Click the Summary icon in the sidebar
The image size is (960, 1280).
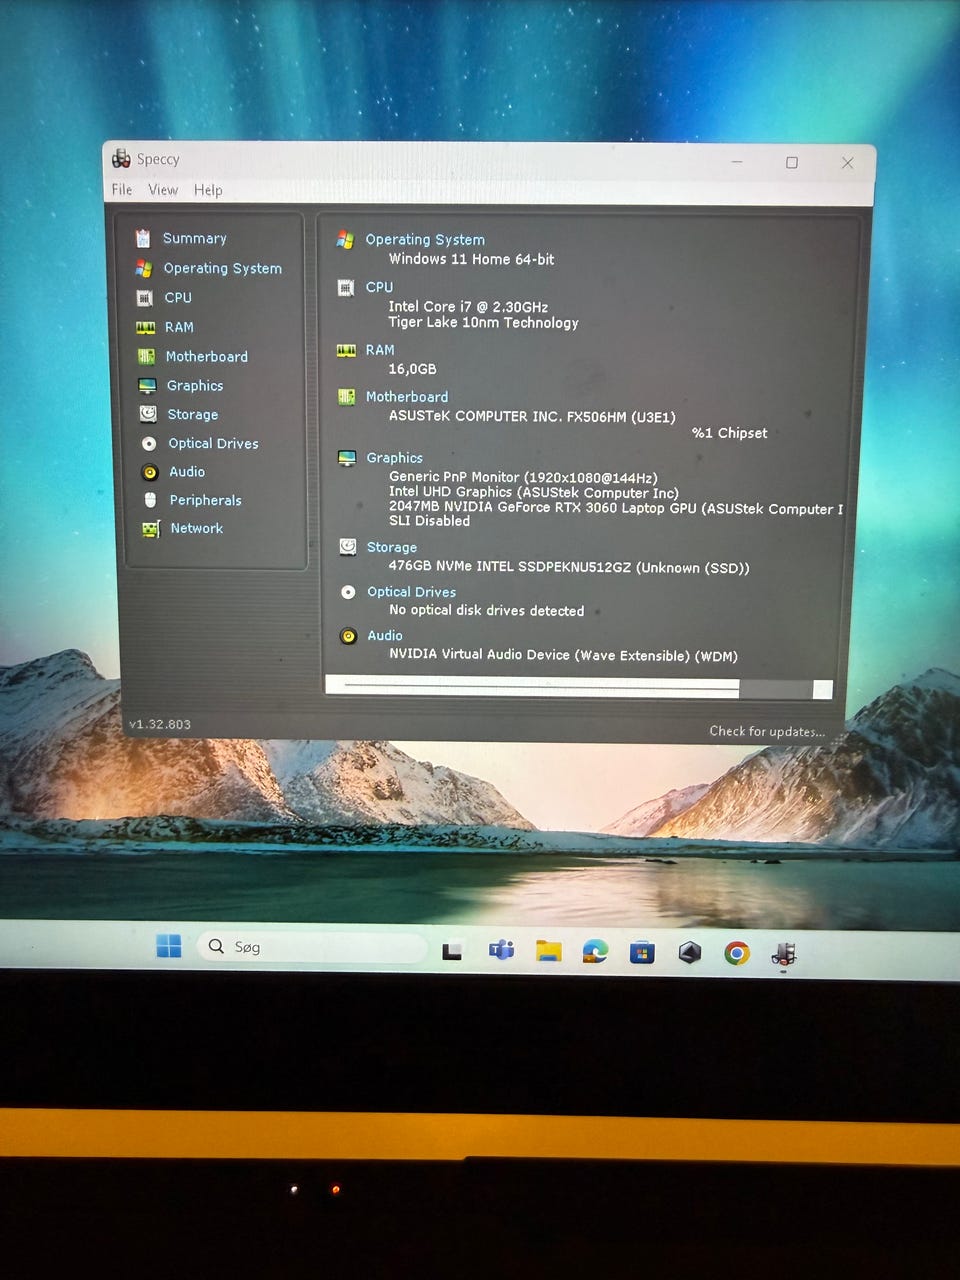click(143, 238)
